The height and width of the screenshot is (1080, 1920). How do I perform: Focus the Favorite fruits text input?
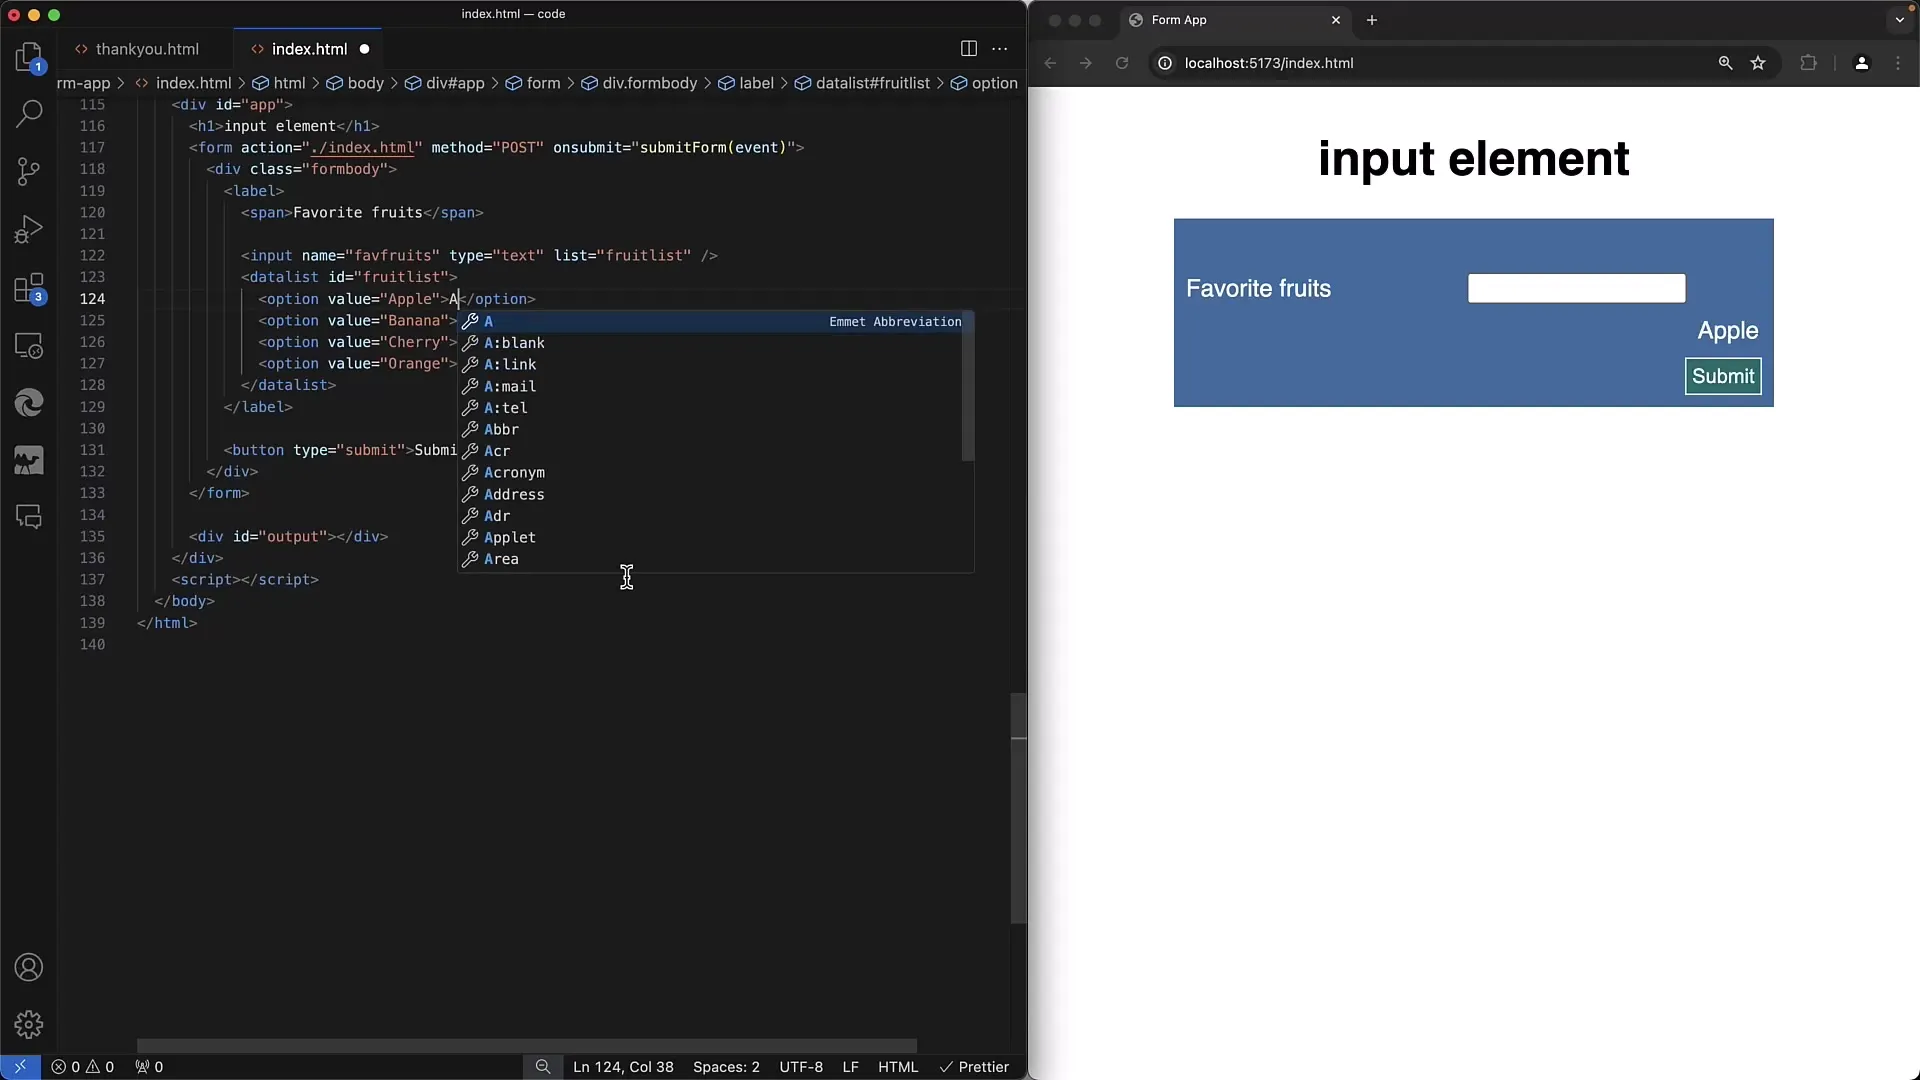point(1576,288)
